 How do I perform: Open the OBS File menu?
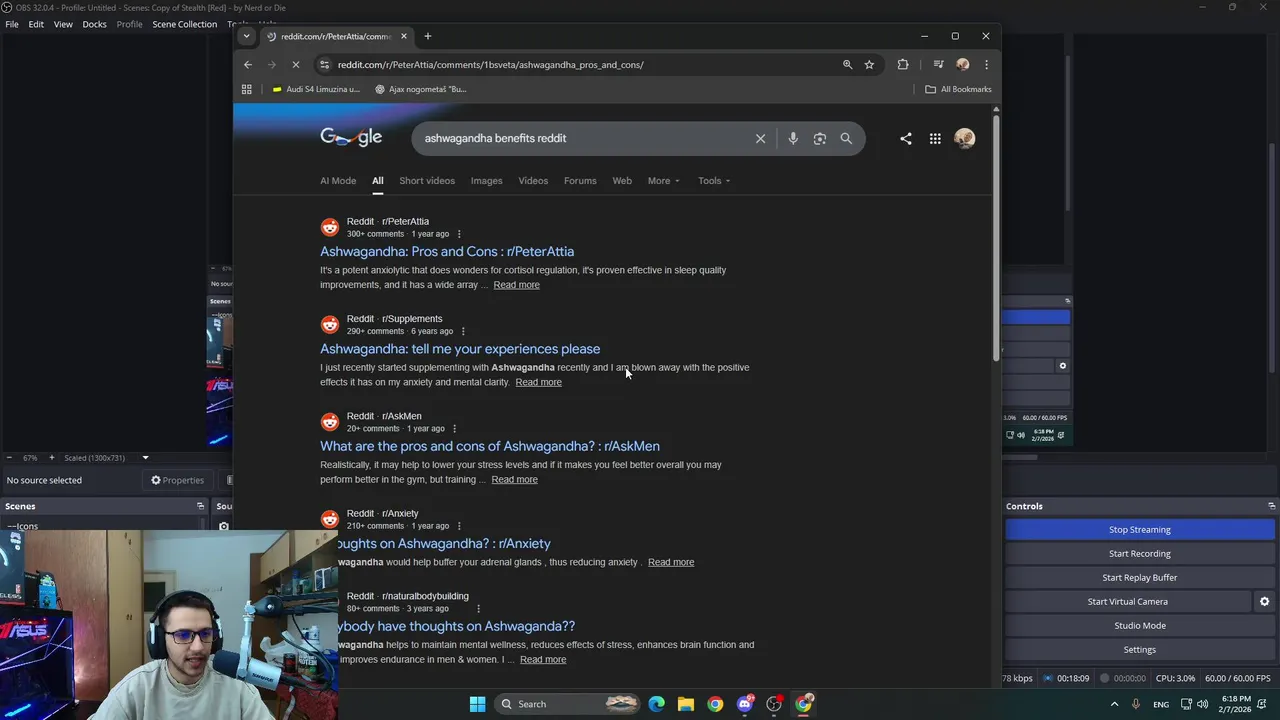tap(12, 24)
